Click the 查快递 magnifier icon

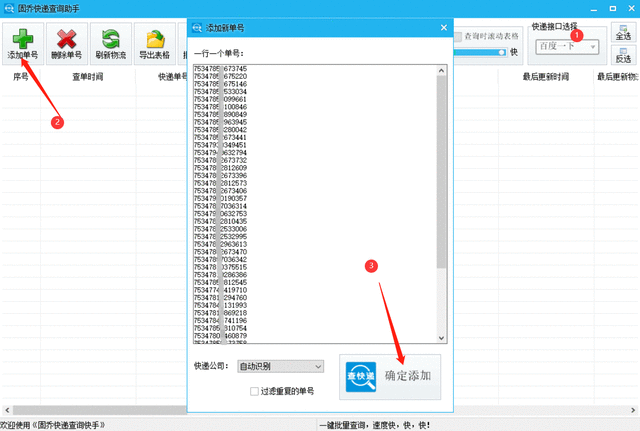(361, 377)
